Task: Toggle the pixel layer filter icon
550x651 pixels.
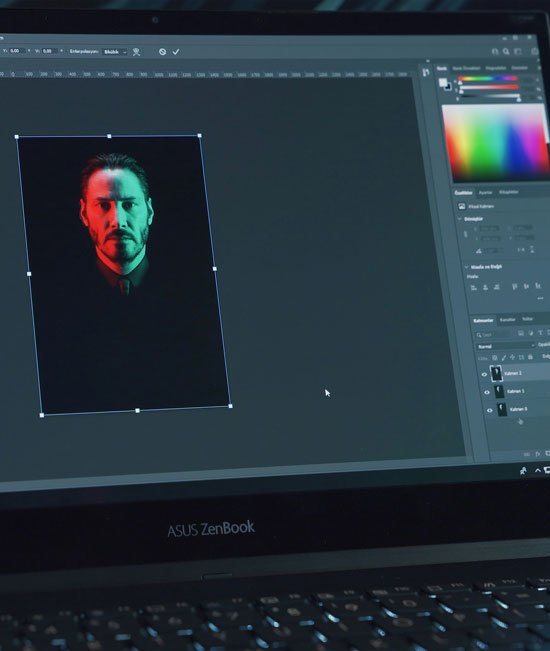Action: 521,333
